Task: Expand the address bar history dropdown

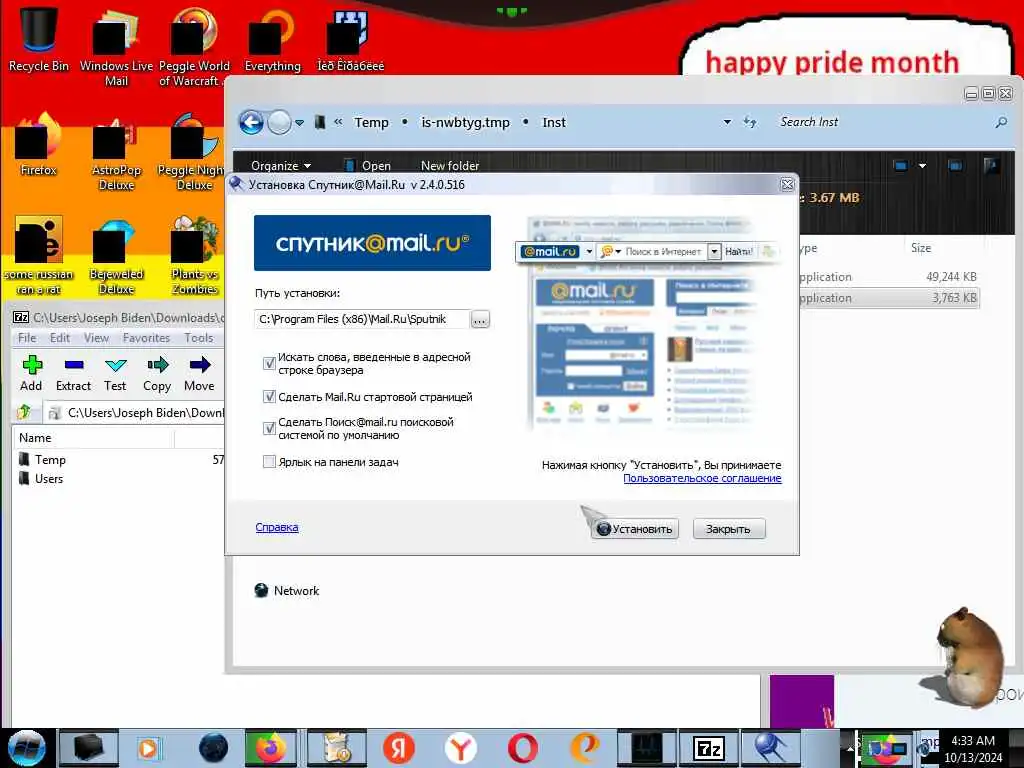Action: (x=727, y=122)
